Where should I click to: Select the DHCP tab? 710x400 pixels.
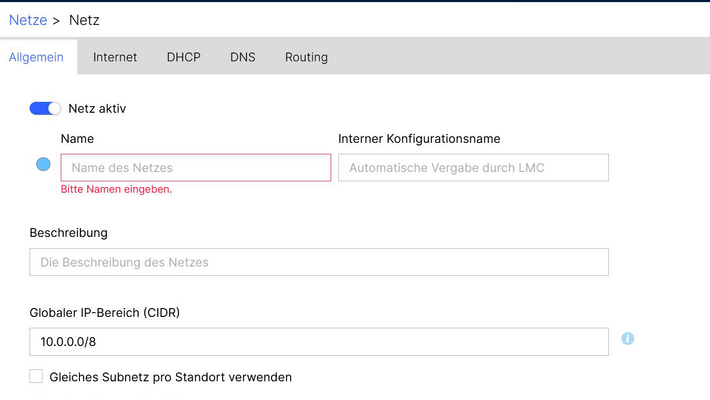tap(184, 57)
